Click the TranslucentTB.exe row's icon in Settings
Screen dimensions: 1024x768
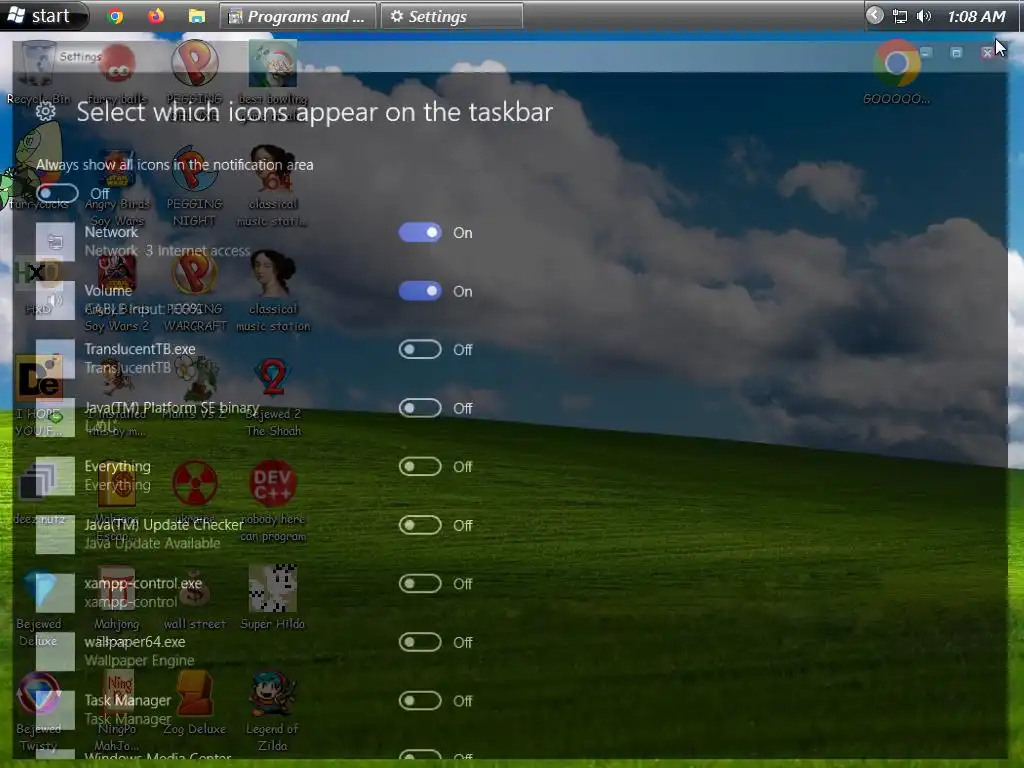[56, 359]
